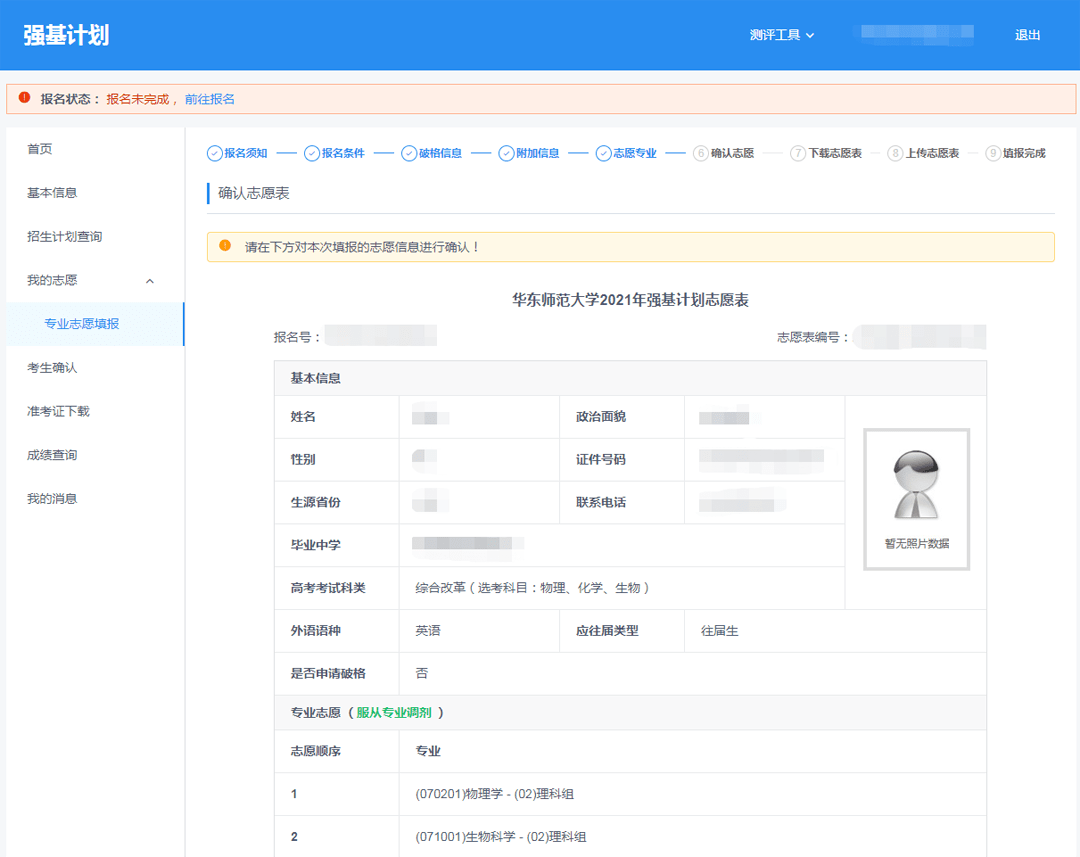The image size is (1080, 857).
Task: Open 准考证下载 from the sidebar
Action: [58, 411]
